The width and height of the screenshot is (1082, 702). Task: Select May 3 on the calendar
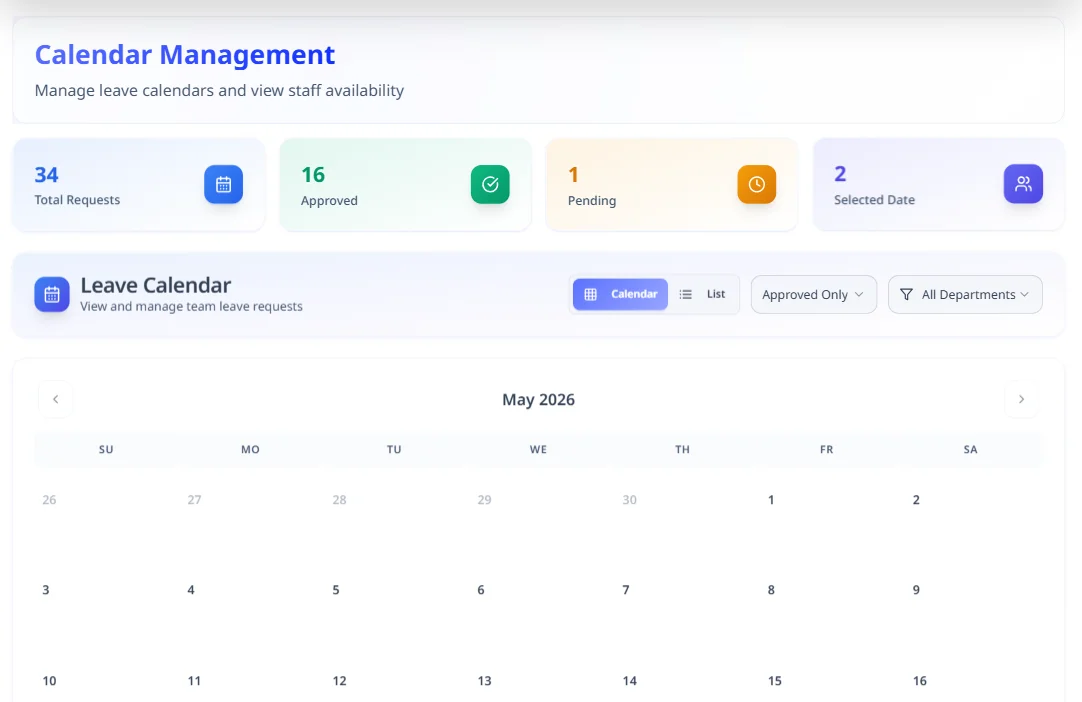tap(46, 590)
